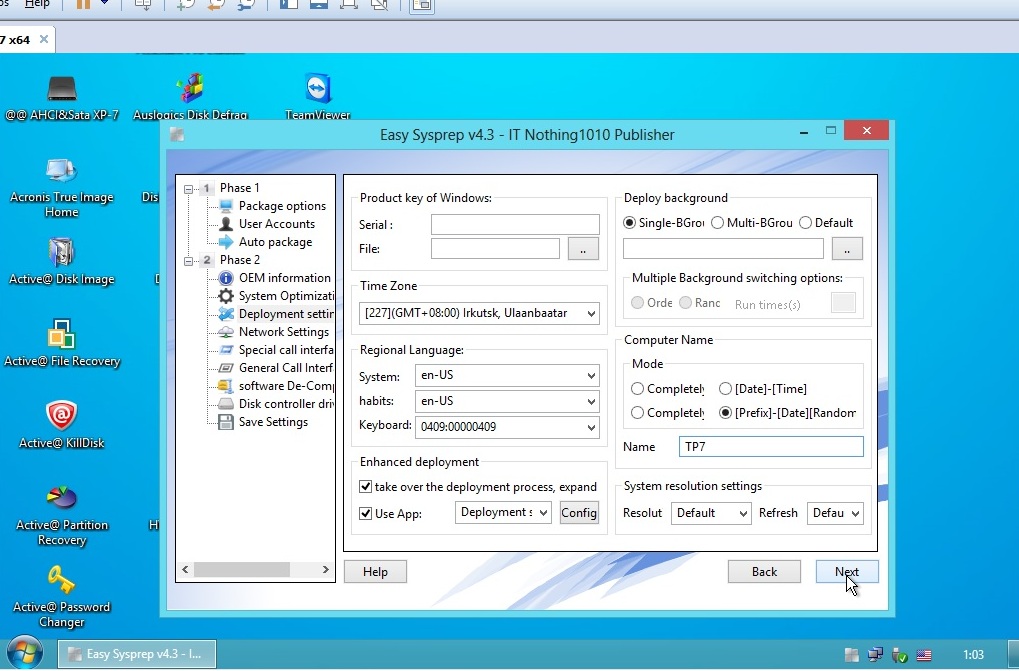Click the Next button

pos(847,572)
